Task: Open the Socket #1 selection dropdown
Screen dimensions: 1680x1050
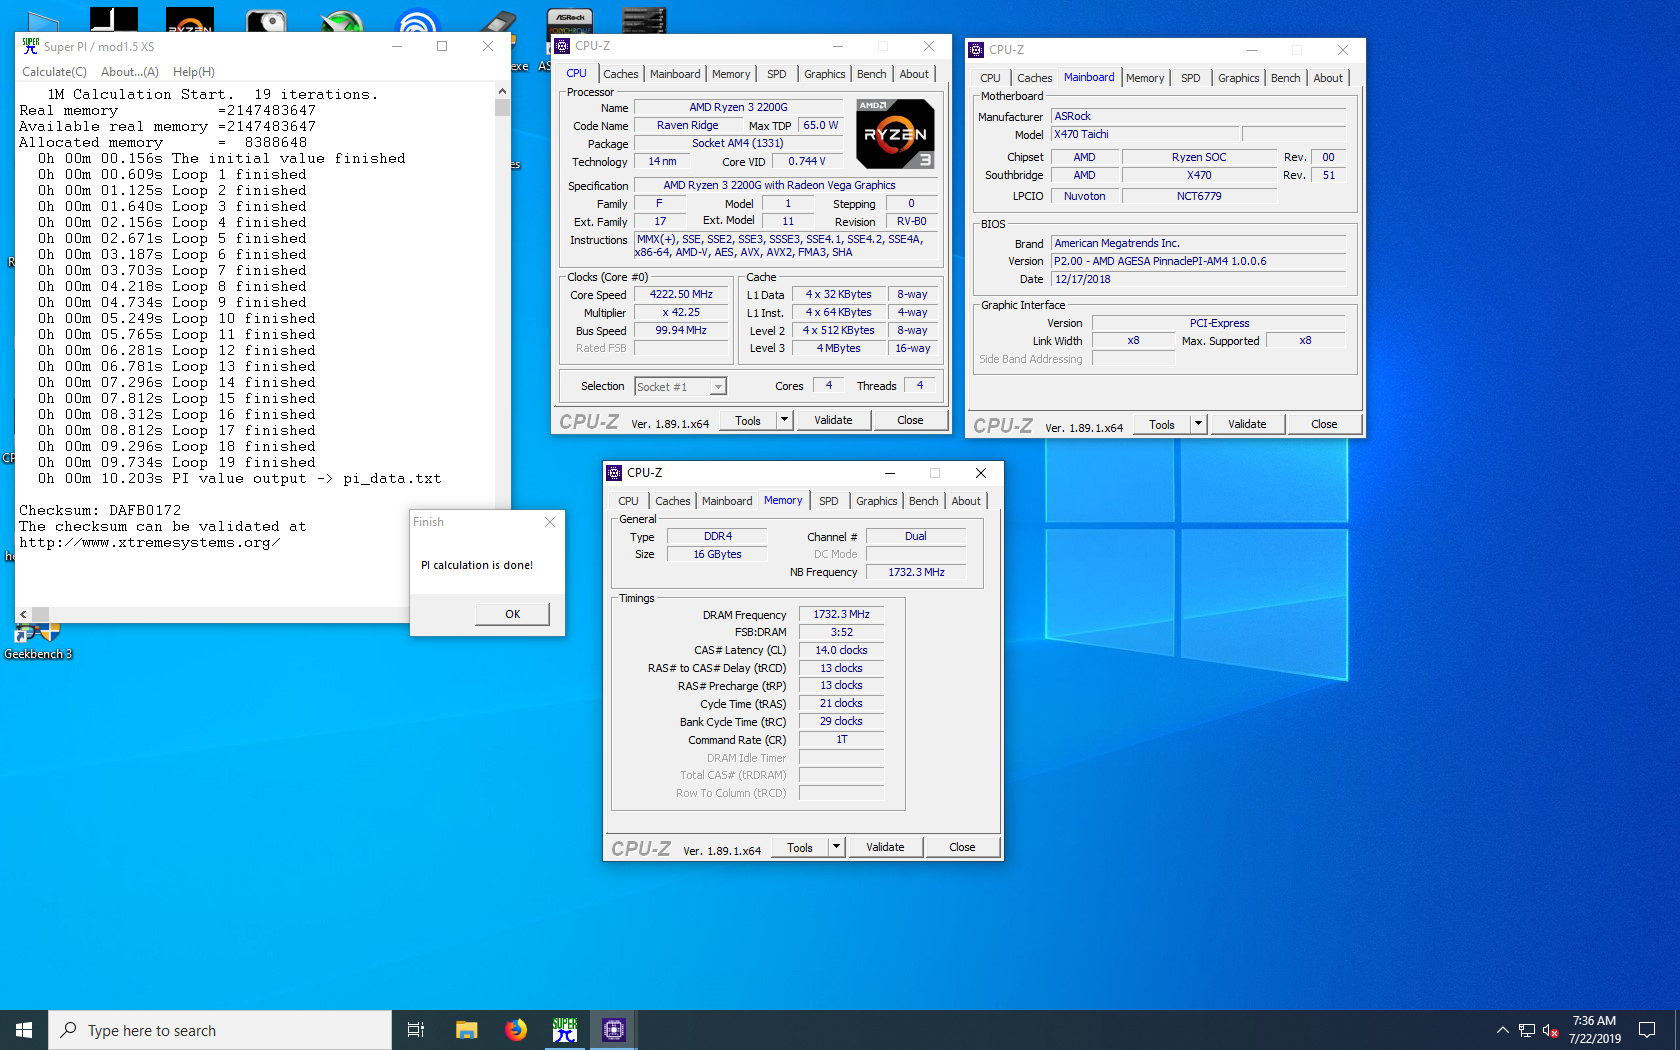Action: [x=680, y=387]
